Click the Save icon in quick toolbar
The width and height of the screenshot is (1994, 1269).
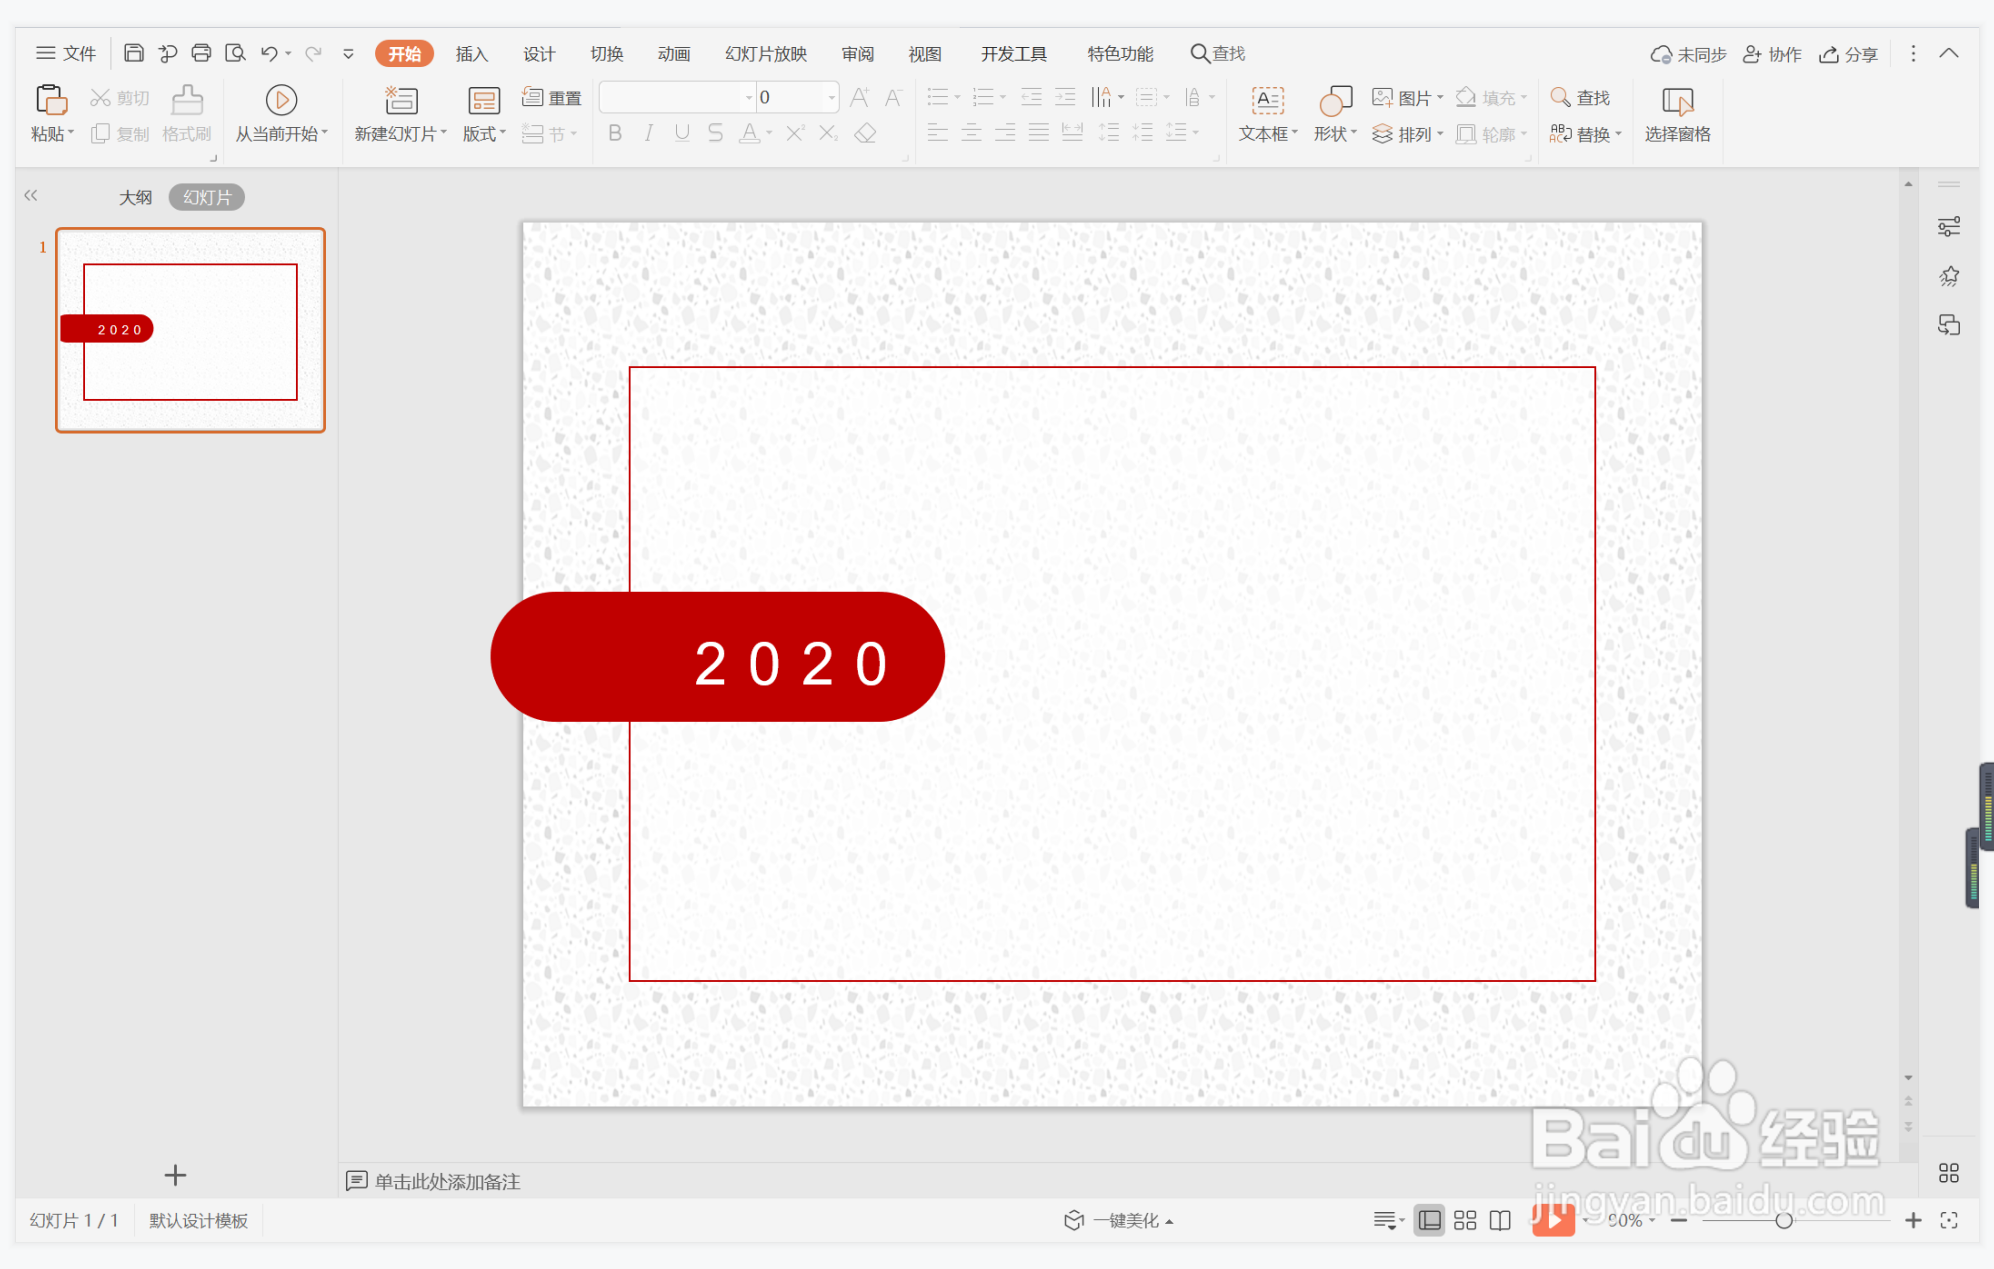pyautogui.click(x=133, y=53)
